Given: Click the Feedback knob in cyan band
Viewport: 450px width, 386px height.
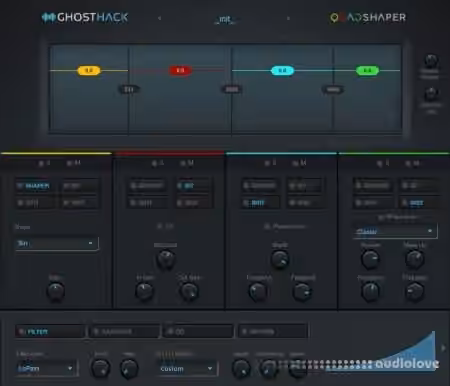Looking at the screenshot, I should click(302, 291).
